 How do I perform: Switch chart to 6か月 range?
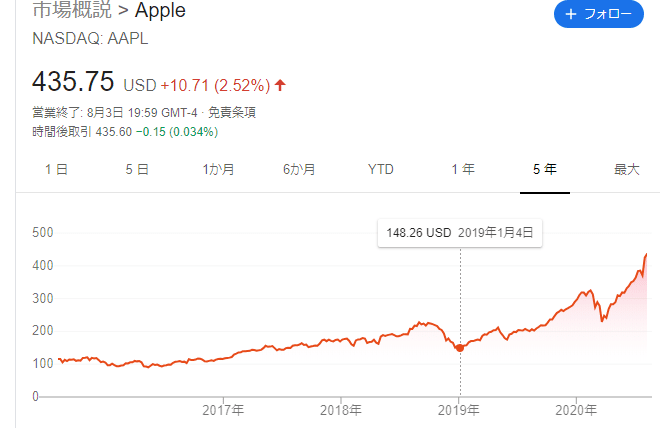pos(300,170)
